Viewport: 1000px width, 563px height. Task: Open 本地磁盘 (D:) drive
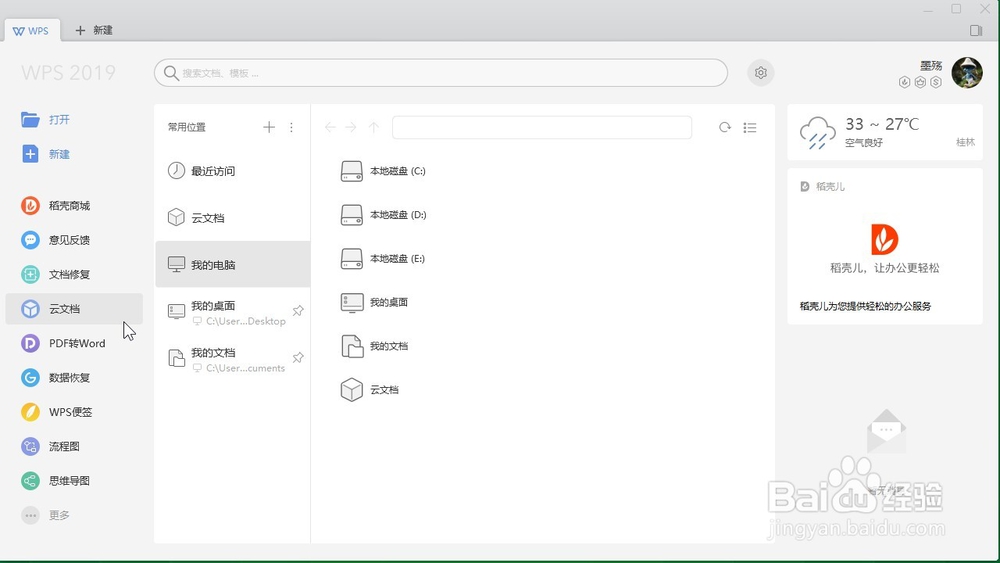[383, 215]
